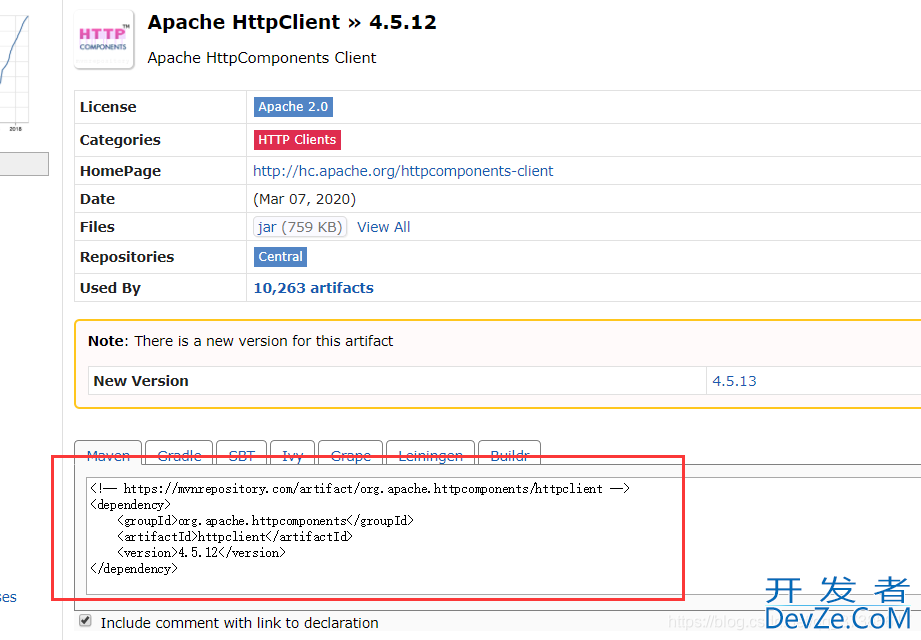Open the 10,263 artifacts link
The width and height of the screenshot is (921, 640).
313,288
